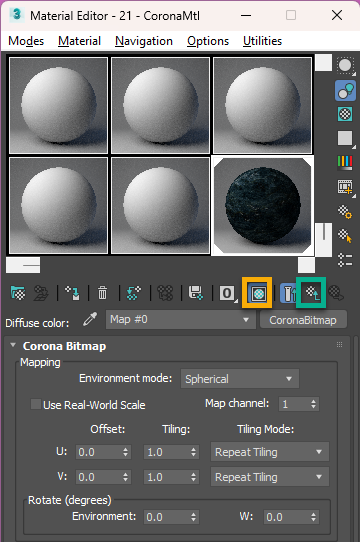Click the Get Material icon

coord(18,293)
